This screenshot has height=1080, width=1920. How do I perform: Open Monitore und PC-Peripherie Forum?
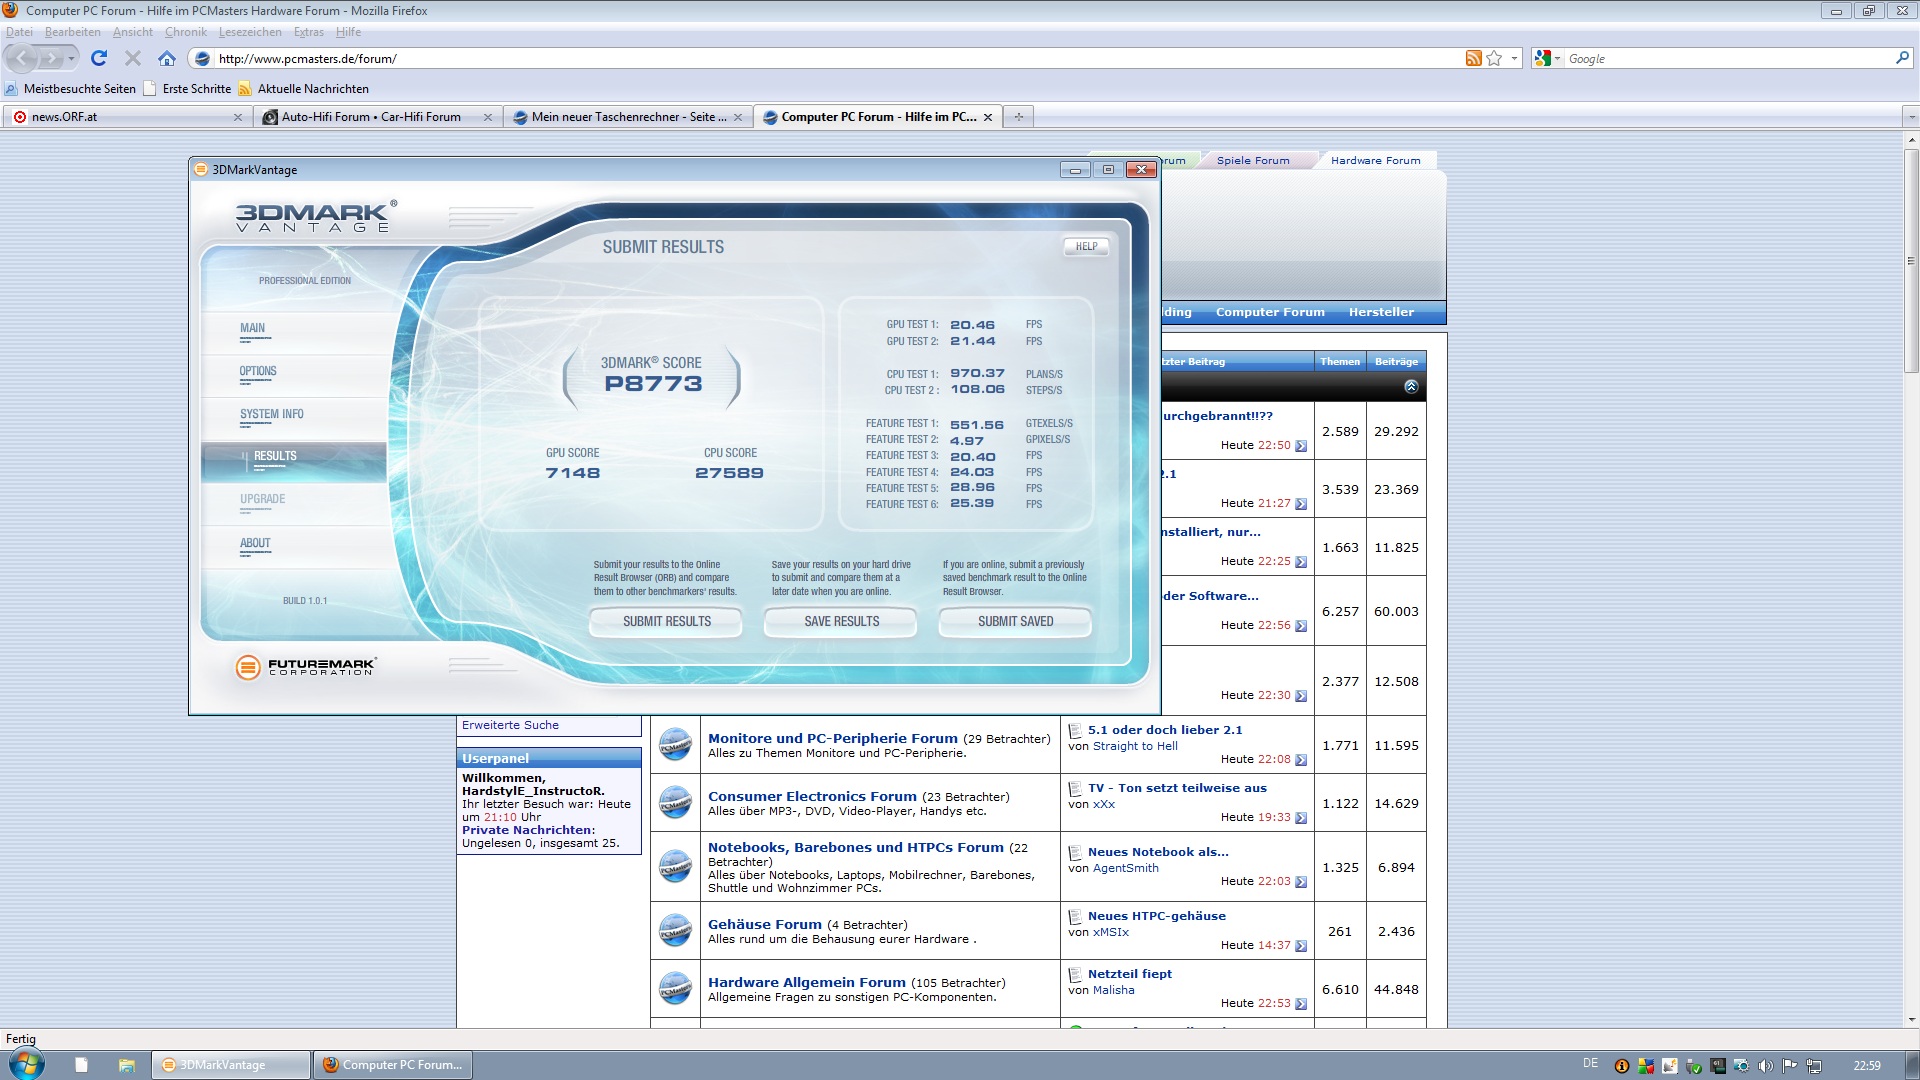[x=832, y=738]
